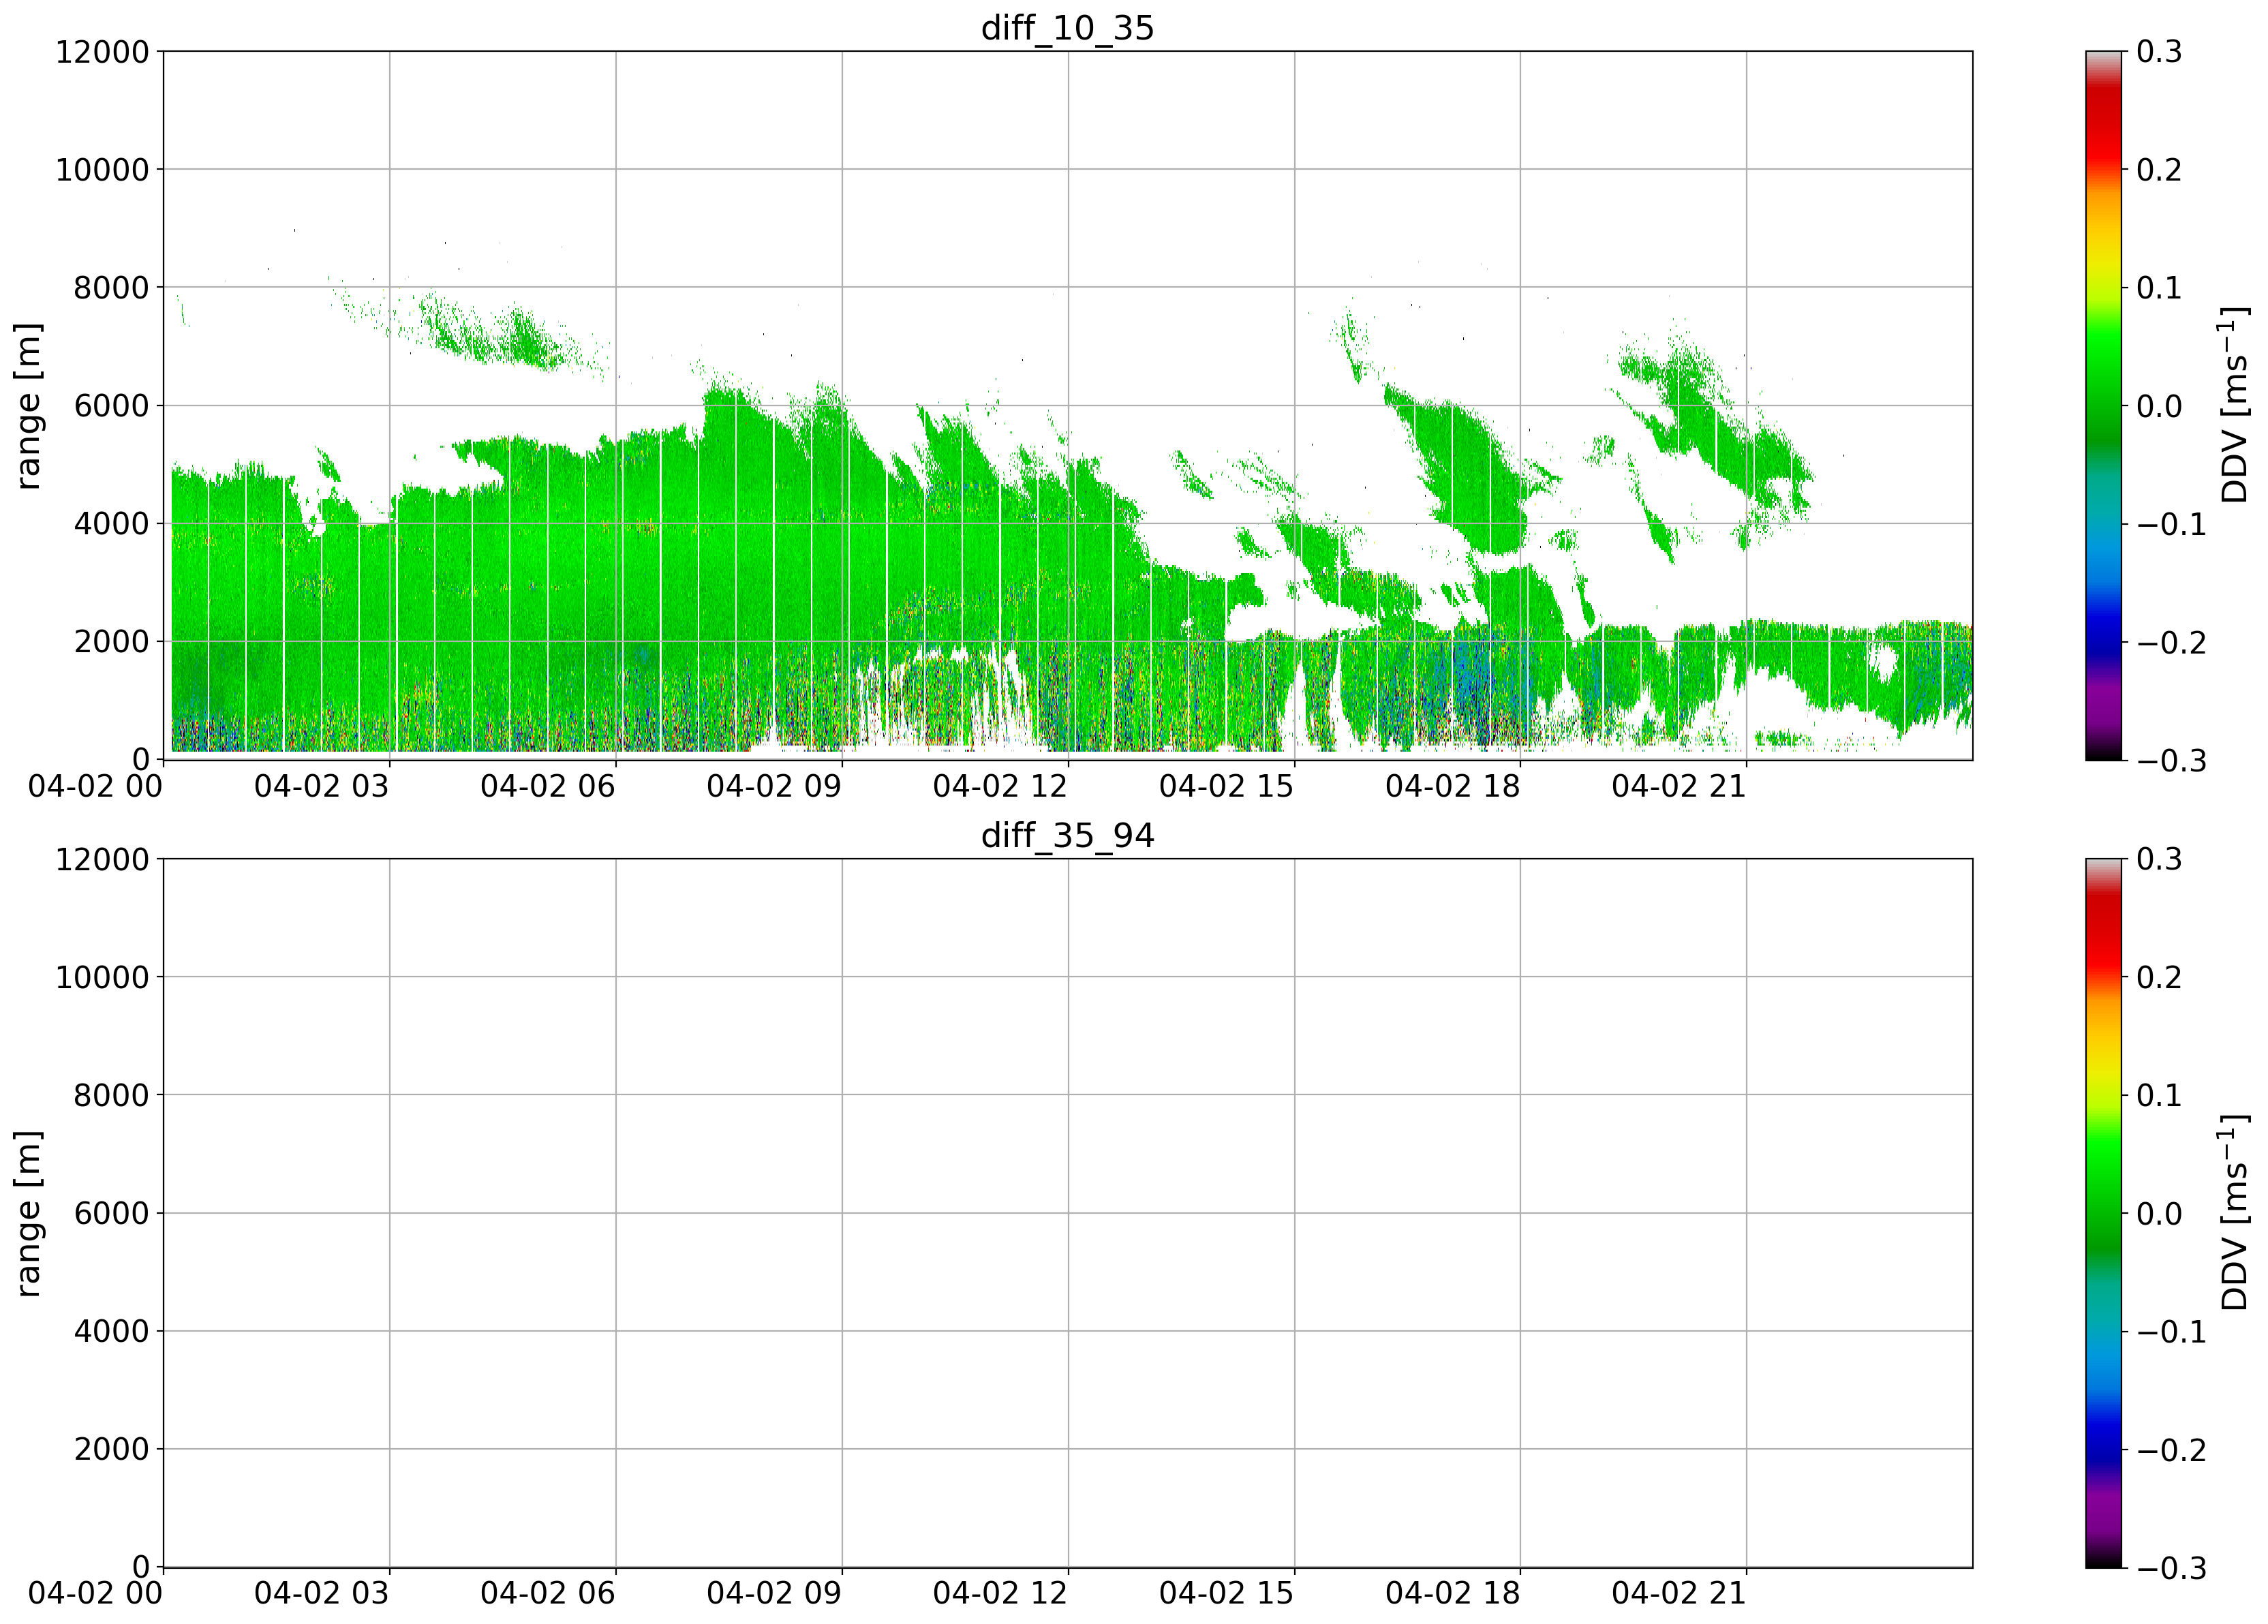Select the lower plot's DDV colorbar
Screen dimensions: 2268x1624
(x=2103, y=1213)
